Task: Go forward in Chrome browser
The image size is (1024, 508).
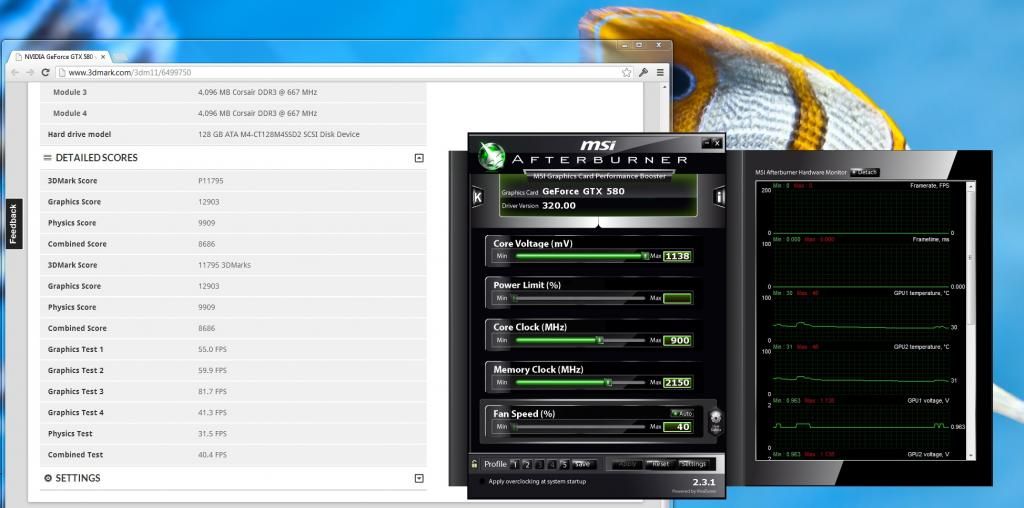Action: 30,72
